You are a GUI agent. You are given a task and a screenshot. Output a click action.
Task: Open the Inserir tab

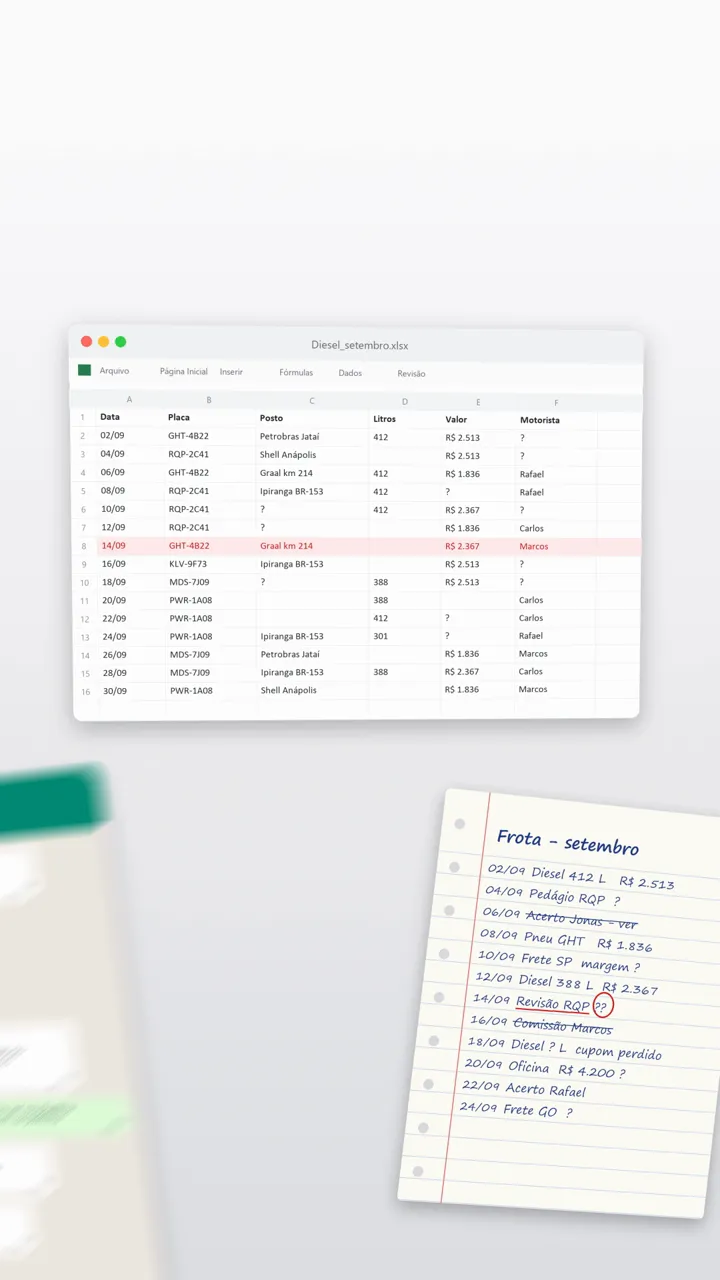231,372
